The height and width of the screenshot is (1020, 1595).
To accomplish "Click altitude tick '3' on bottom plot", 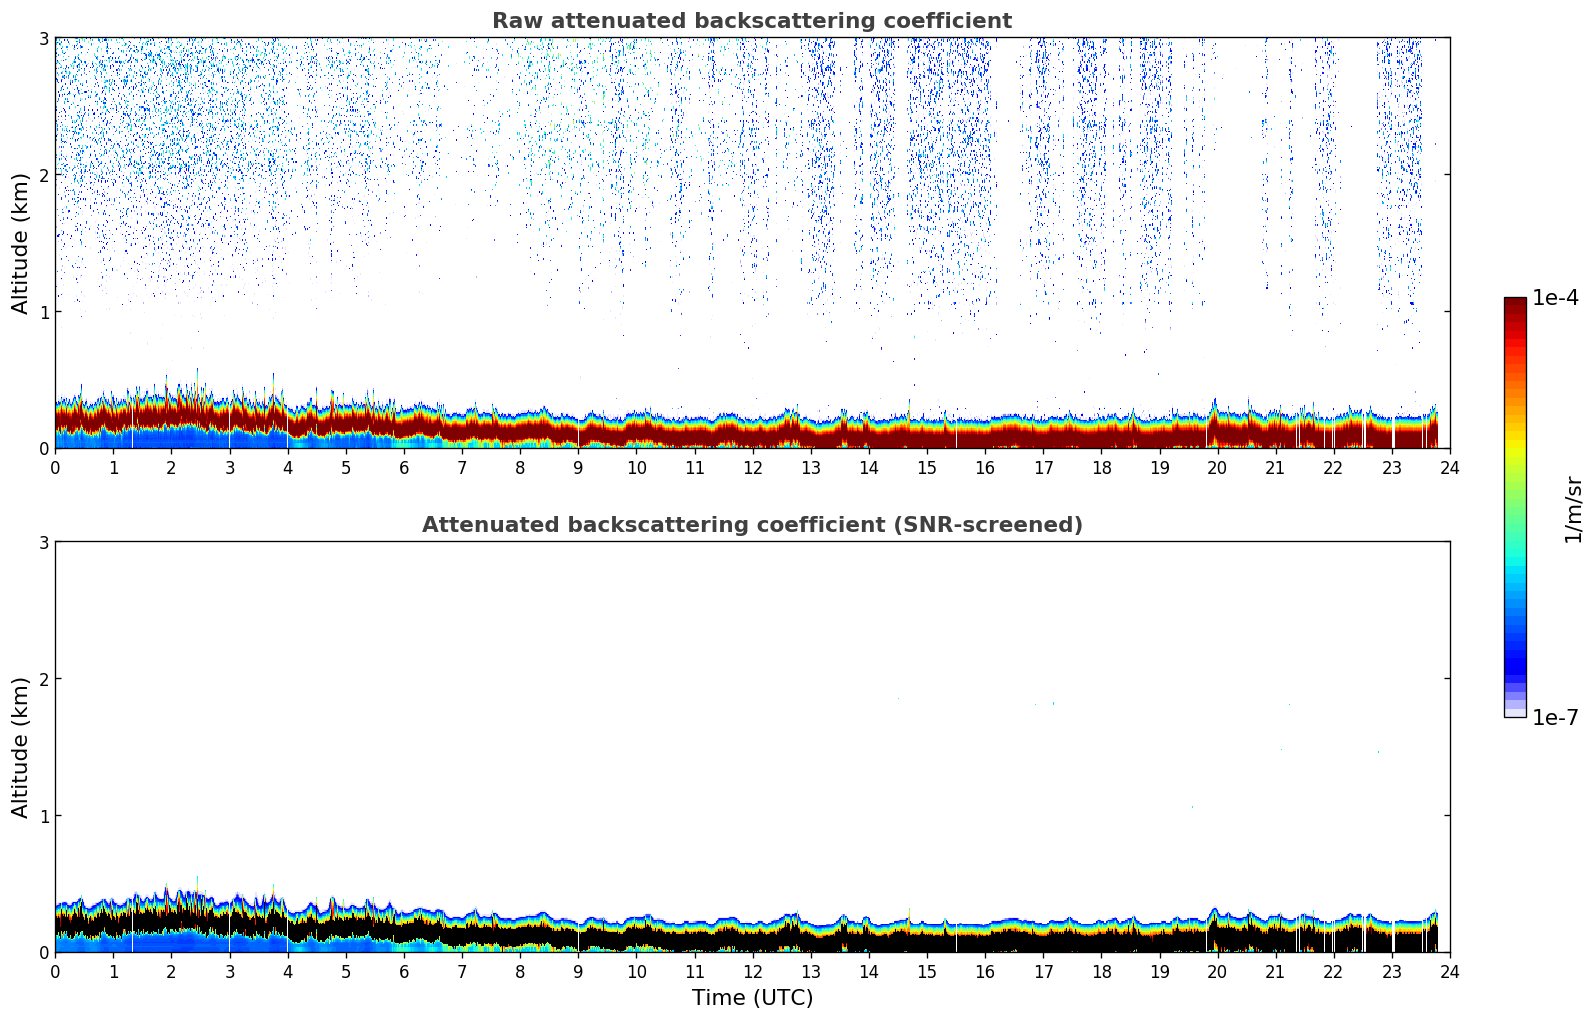I will (44, 542).
